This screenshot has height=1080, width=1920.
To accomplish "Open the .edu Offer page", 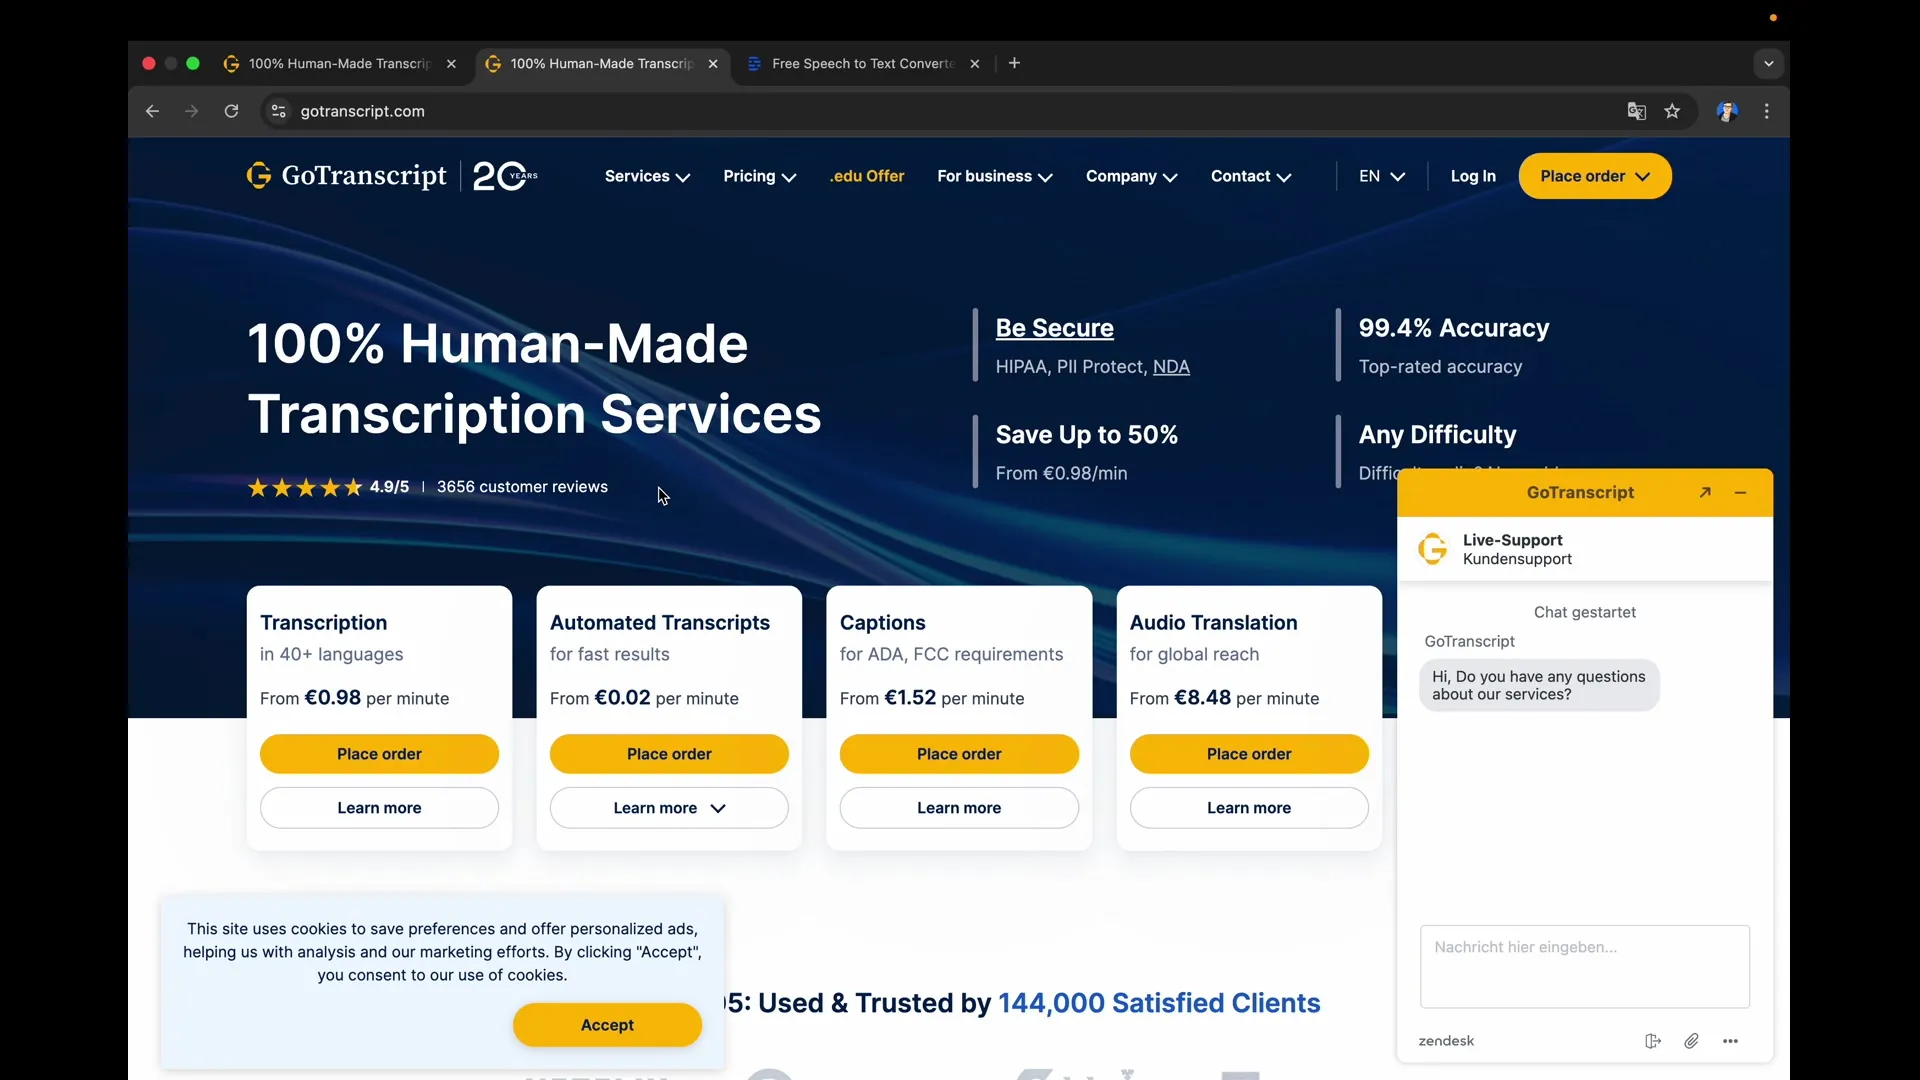I will click(866, 177).
